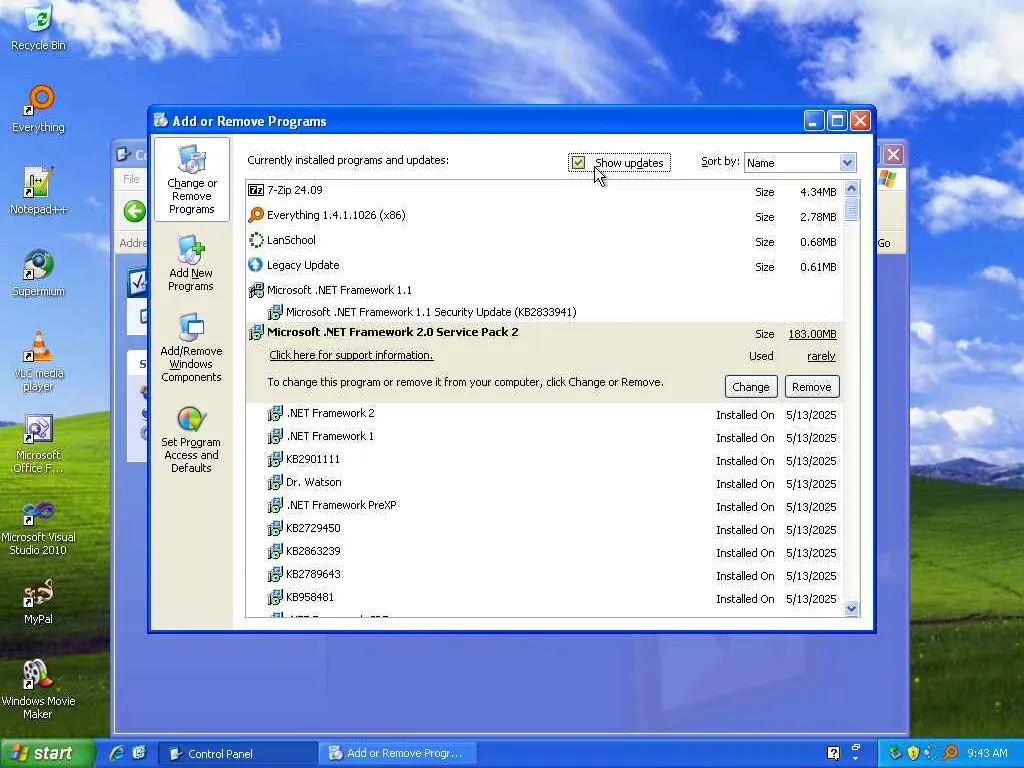
Task: Open Internet Explorer quick launch icon
Action: tap(118, 753)
